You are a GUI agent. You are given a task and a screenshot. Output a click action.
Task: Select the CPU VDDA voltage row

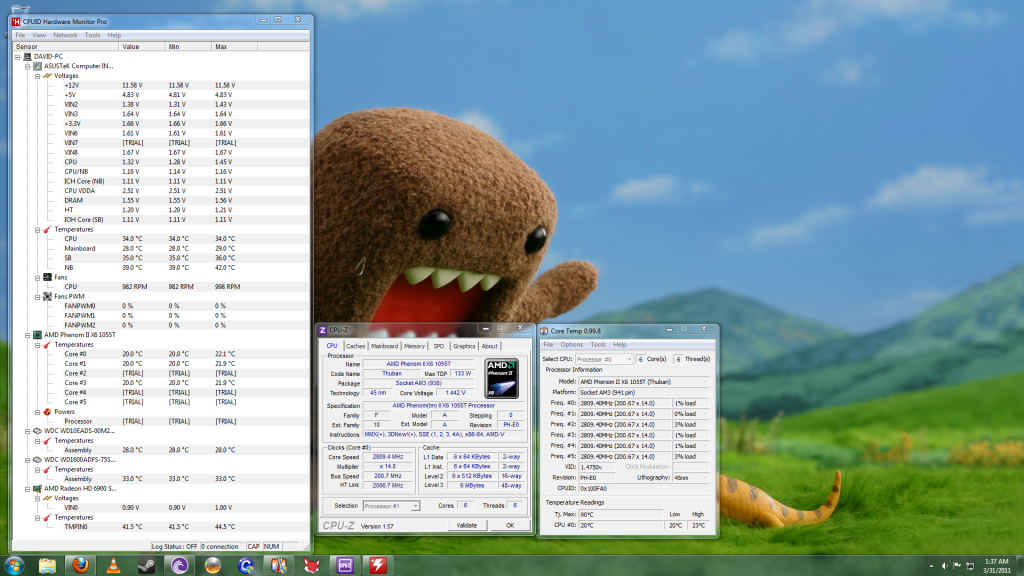[161, 191]
